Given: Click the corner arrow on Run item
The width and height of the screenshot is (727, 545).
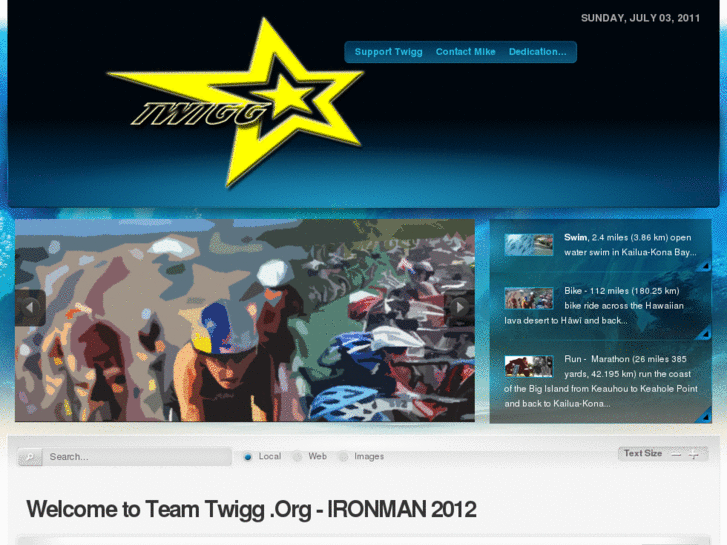Looking at the screenshot, I should [x=705, y=417].
